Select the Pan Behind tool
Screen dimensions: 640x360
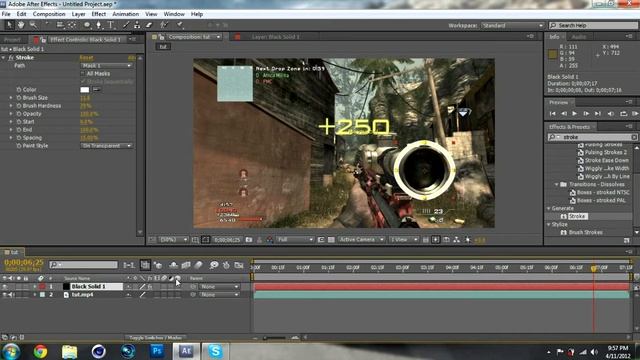pyautogui.click(x=72, y=25)
